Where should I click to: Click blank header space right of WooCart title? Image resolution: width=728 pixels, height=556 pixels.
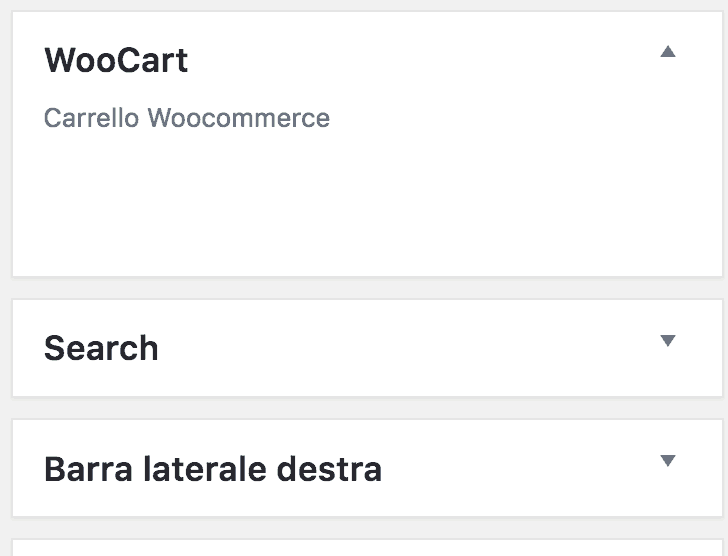tap(420, 61)
